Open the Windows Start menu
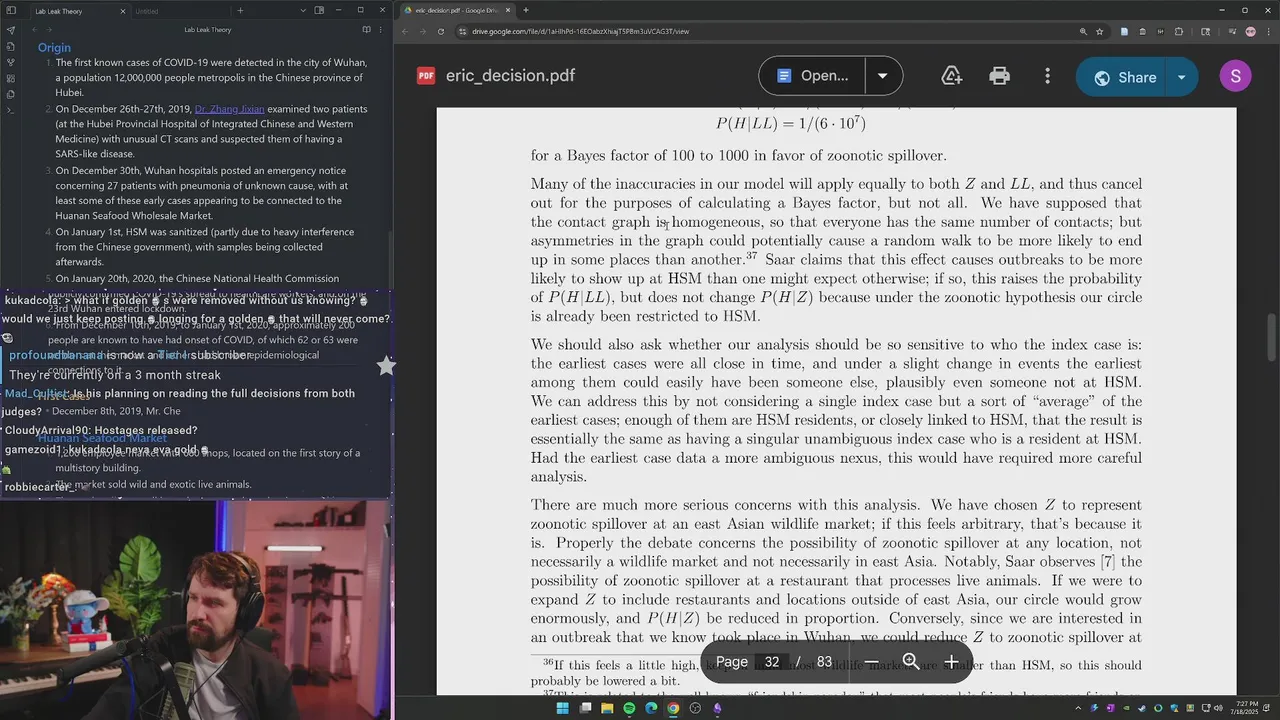Screen dimensions: 1280x720 point(562,708)
